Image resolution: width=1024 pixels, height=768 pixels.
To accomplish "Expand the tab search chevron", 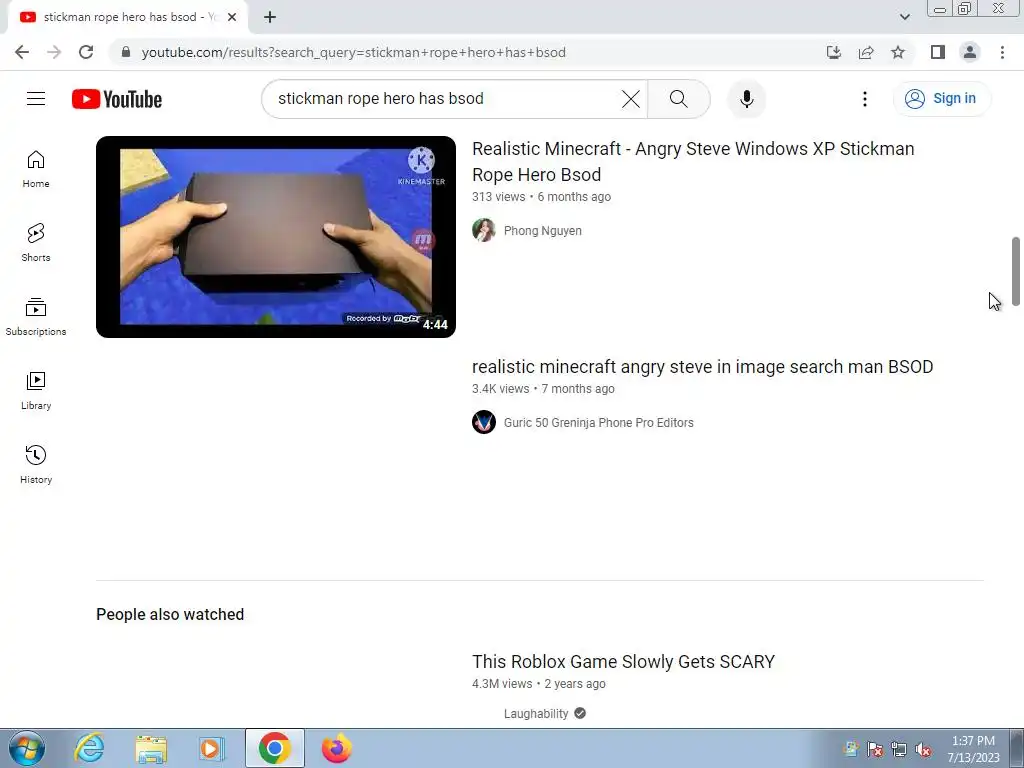I will [x=904, y=17].
